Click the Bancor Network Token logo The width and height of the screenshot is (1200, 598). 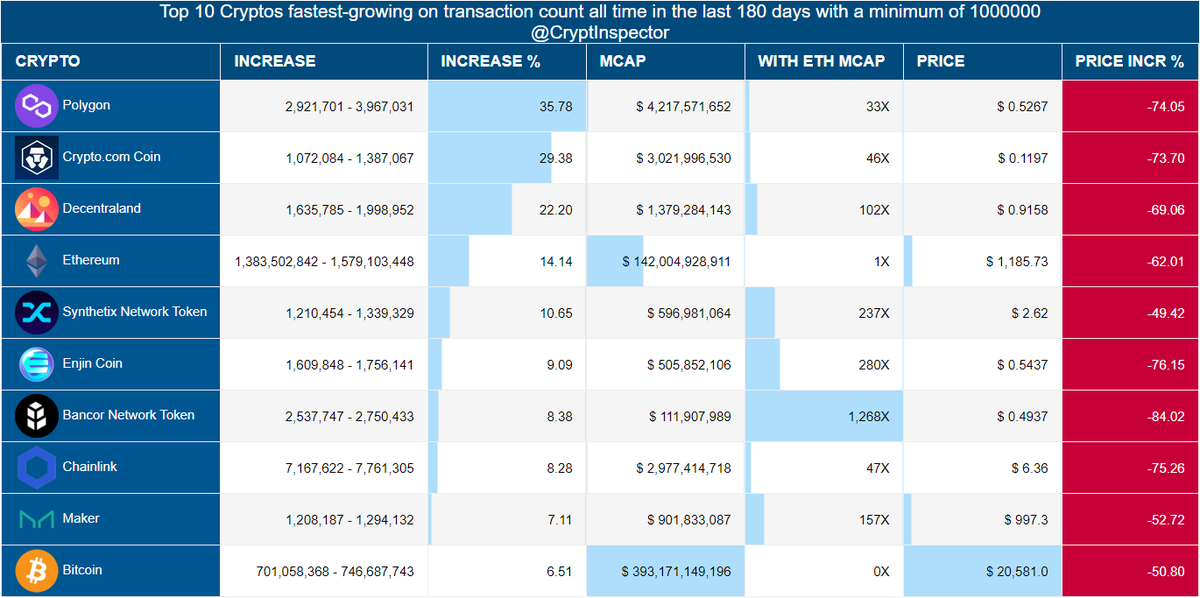[37, 416]
